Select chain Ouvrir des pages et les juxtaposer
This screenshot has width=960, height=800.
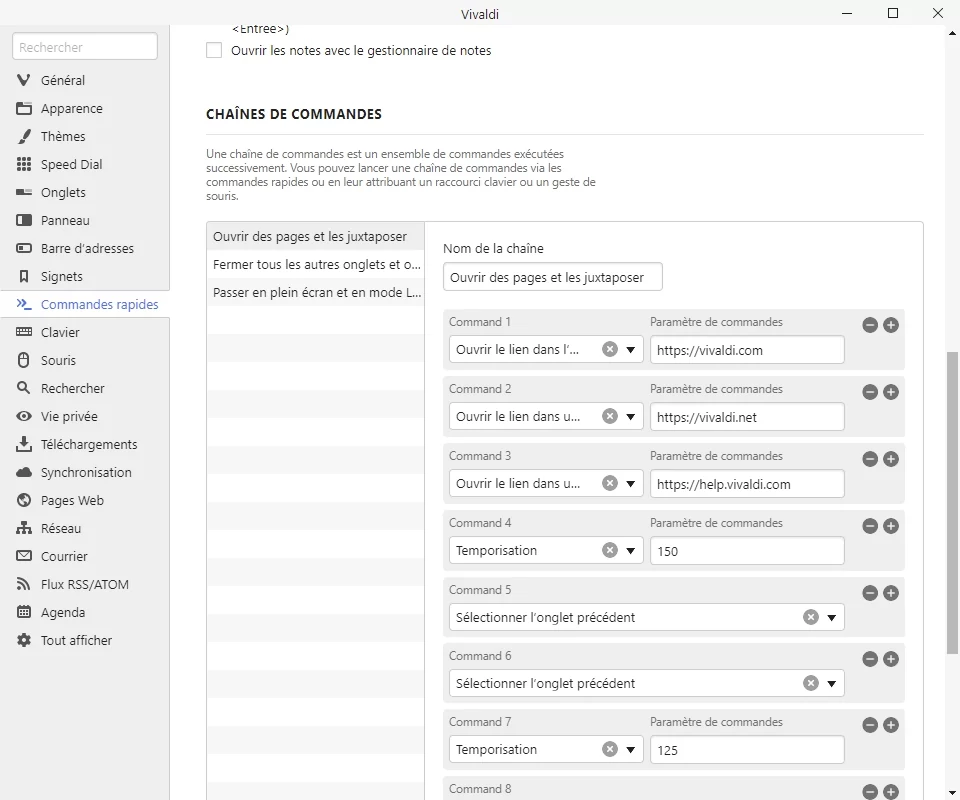pyautogui.click(x=315, y=237)
